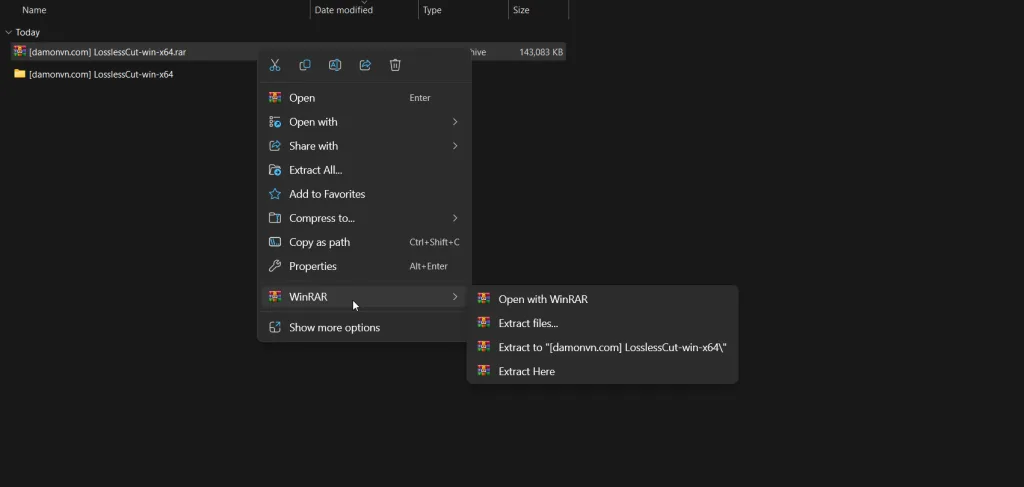
Task: Click Show more options
Action: 334,327
